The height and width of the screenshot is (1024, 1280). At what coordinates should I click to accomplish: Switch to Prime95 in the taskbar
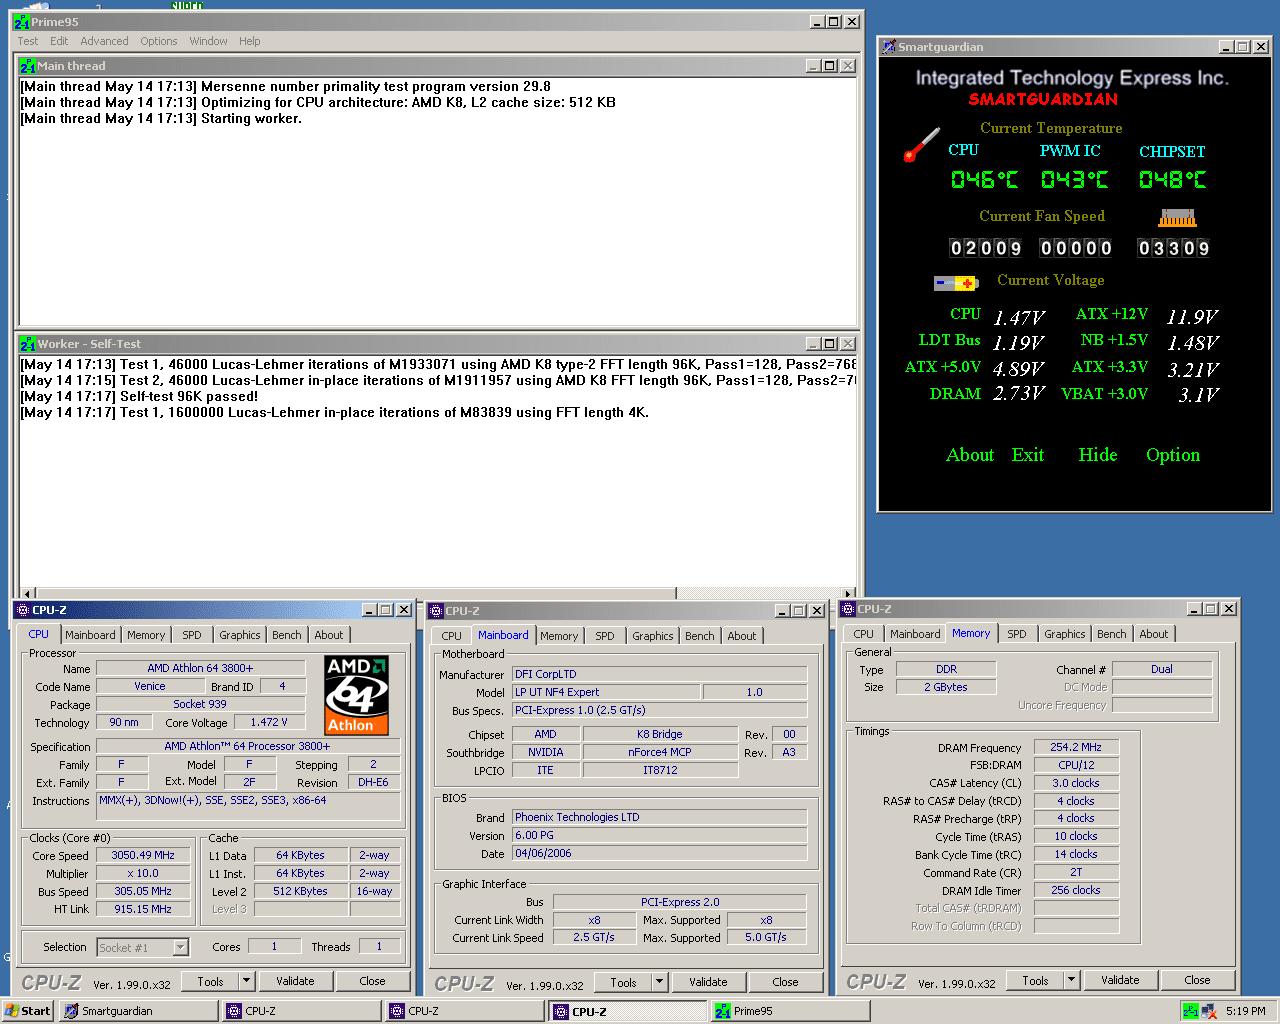point(790,1011)
